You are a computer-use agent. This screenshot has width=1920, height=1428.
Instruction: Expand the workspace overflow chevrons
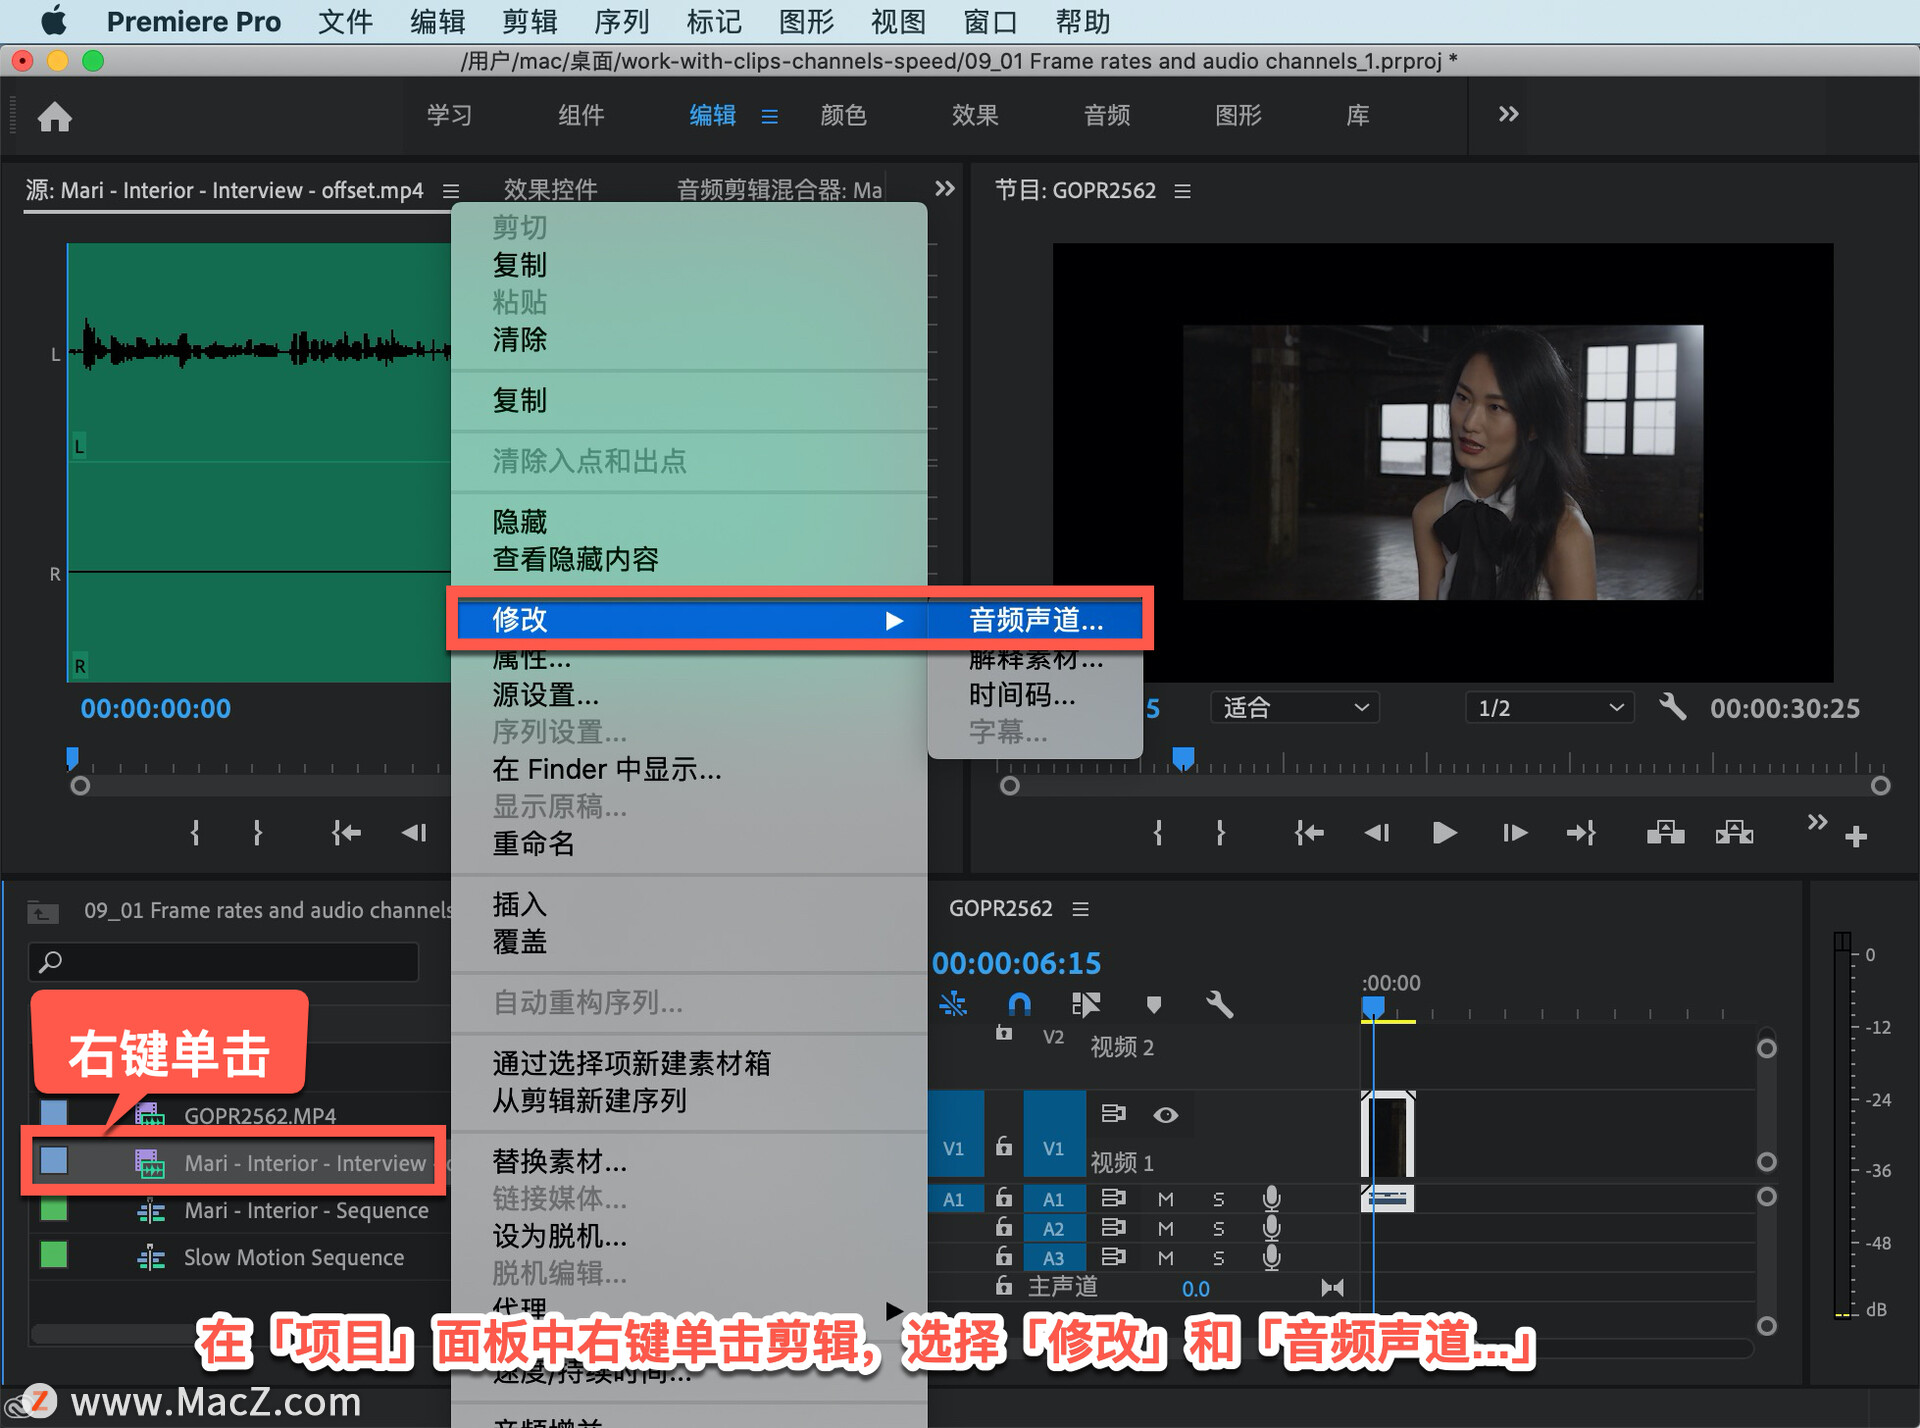tap(1508, 114)
